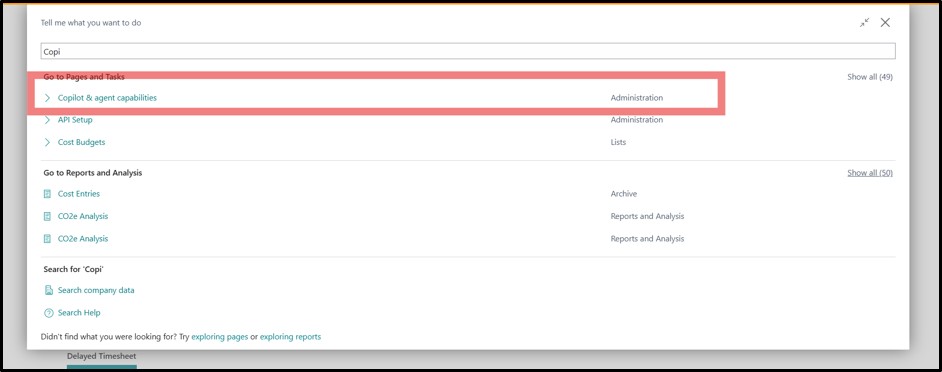Click Archive label next to Cost Entries

(624, 194)
